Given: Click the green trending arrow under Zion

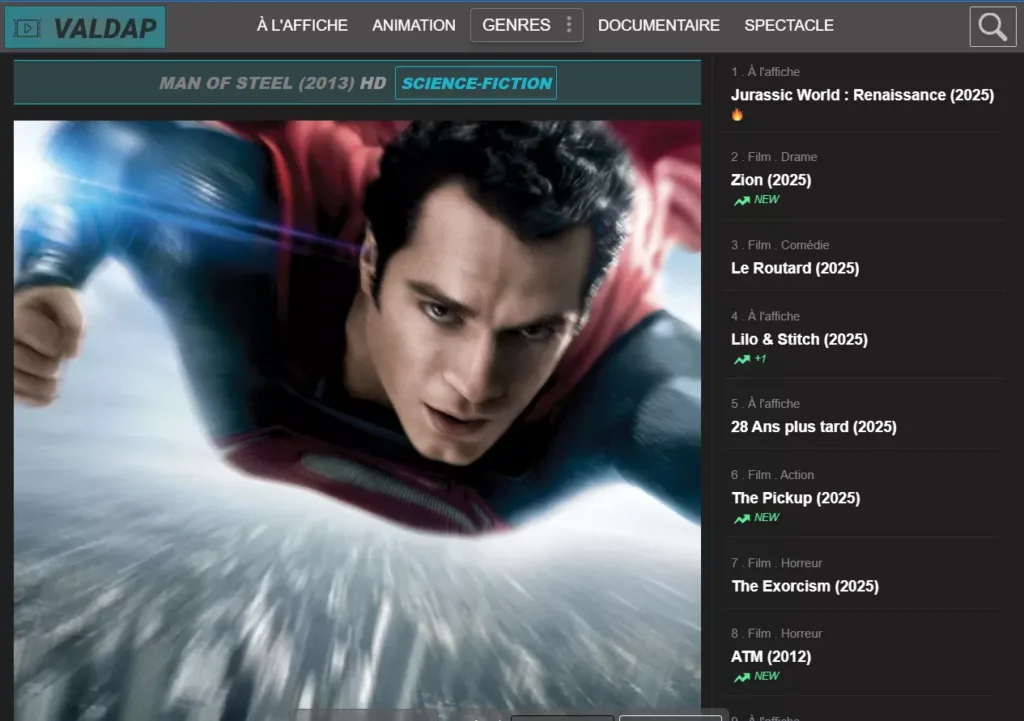Looking at the screenshot, I should pos(741,200).
